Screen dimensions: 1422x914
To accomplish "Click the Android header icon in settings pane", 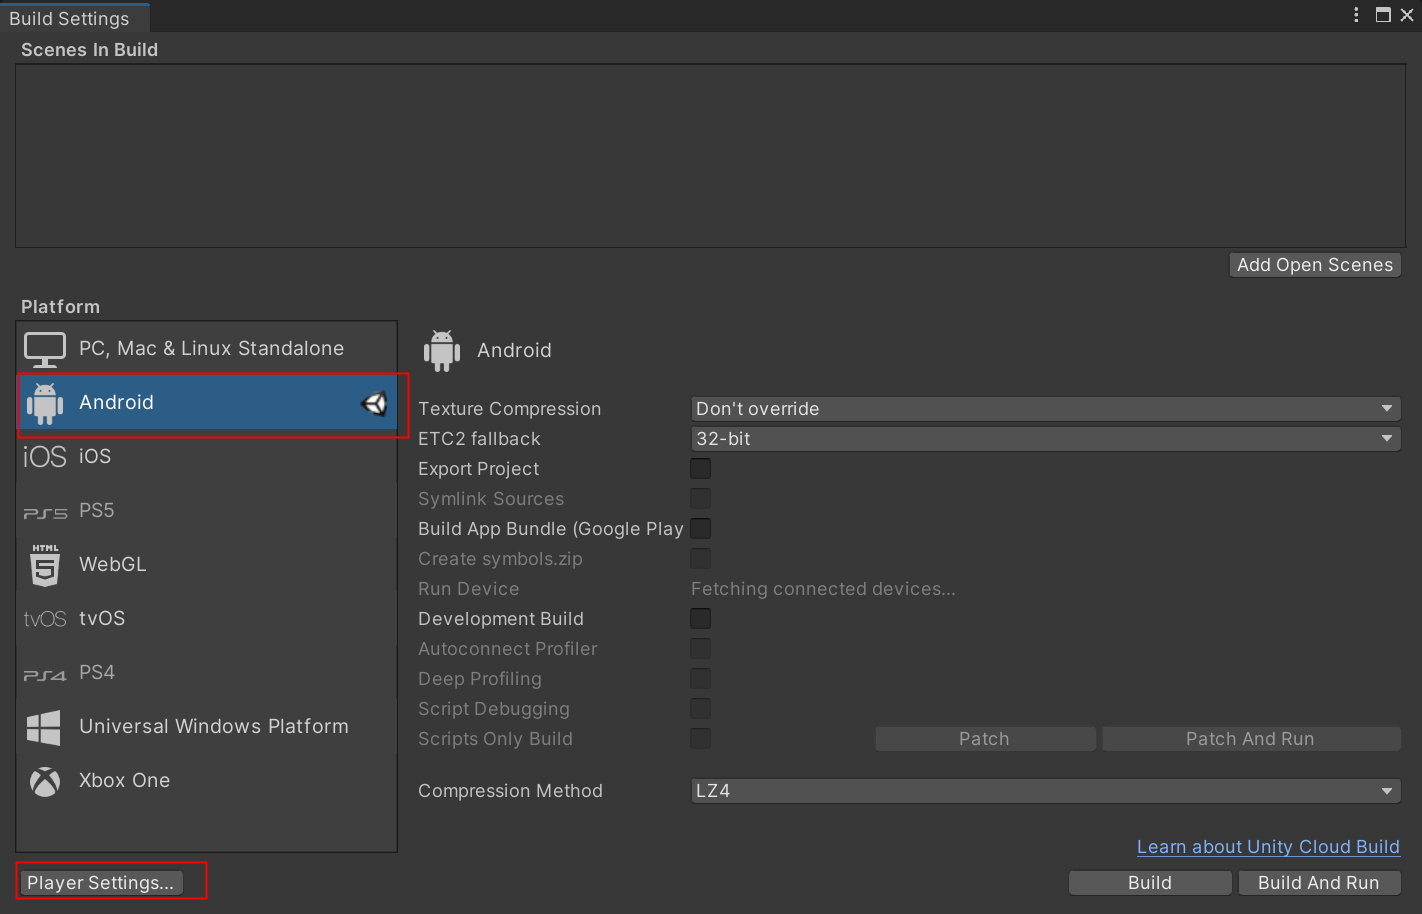I will pos(442,351).
